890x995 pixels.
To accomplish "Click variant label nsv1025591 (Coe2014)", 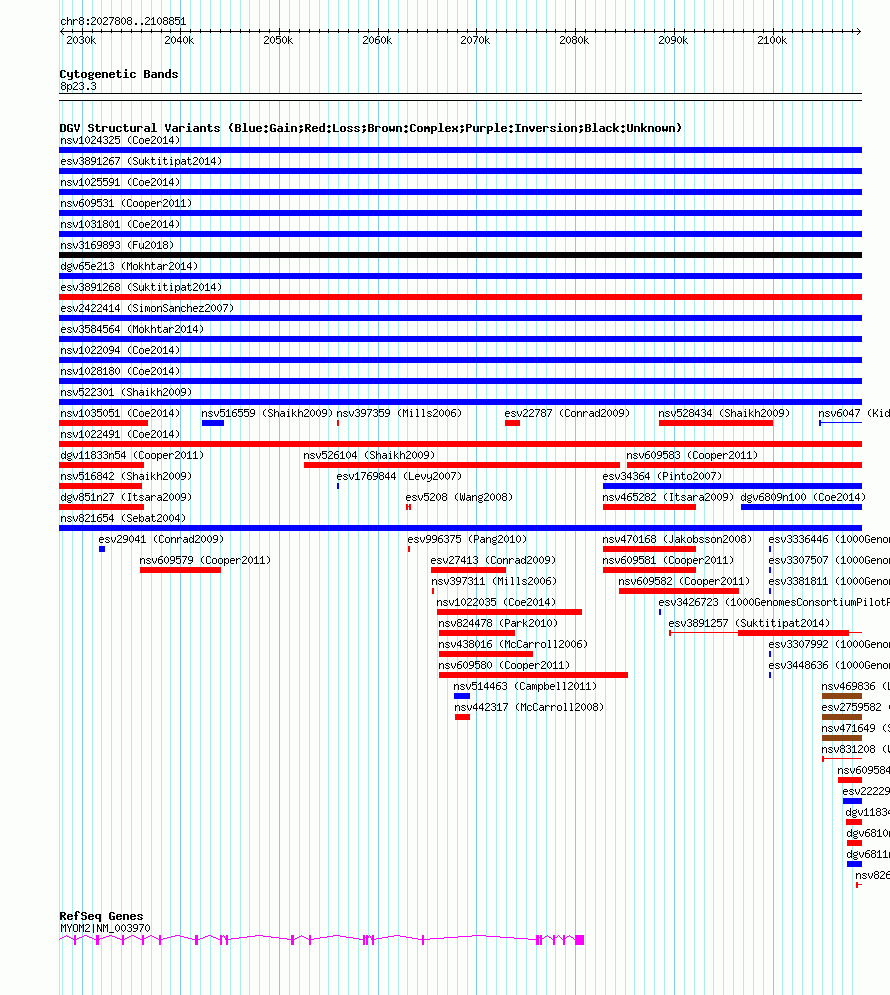I will point(120,182).
